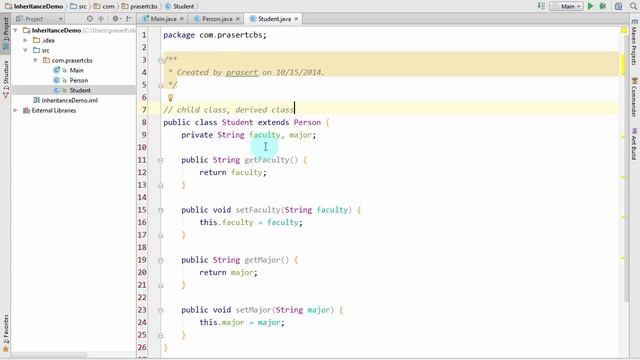Expand the .idea folder
This screenshot has width=640, height=360.
(x=25, y=40)
